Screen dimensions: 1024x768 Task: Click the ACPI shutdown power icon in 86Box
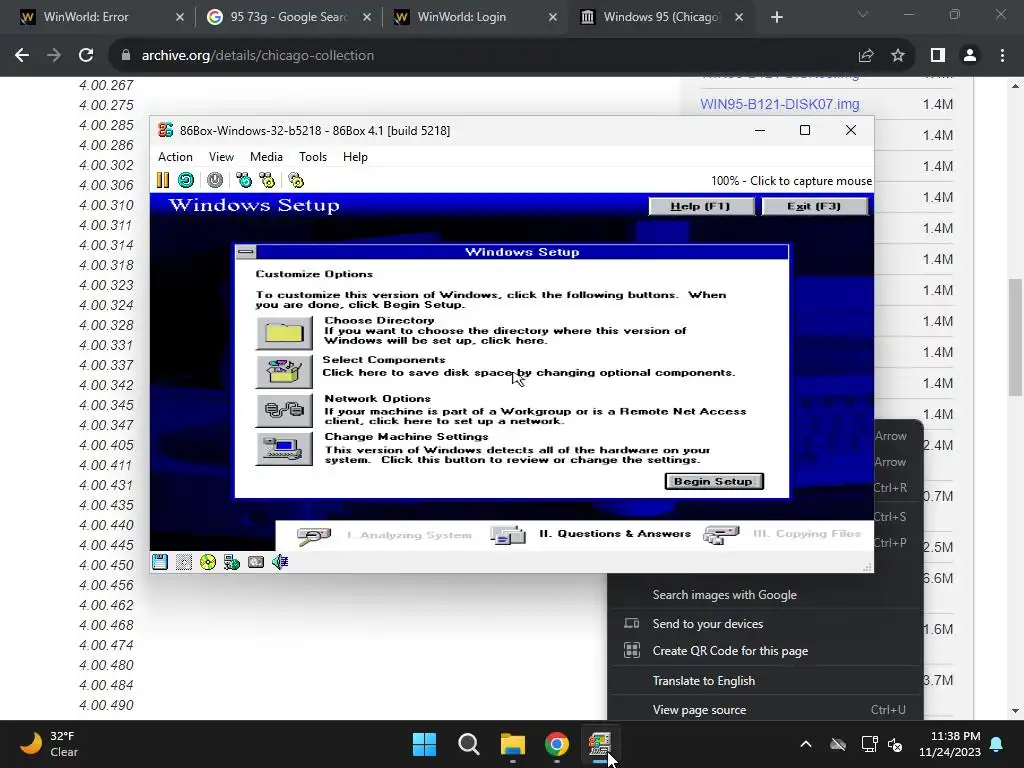215,180
